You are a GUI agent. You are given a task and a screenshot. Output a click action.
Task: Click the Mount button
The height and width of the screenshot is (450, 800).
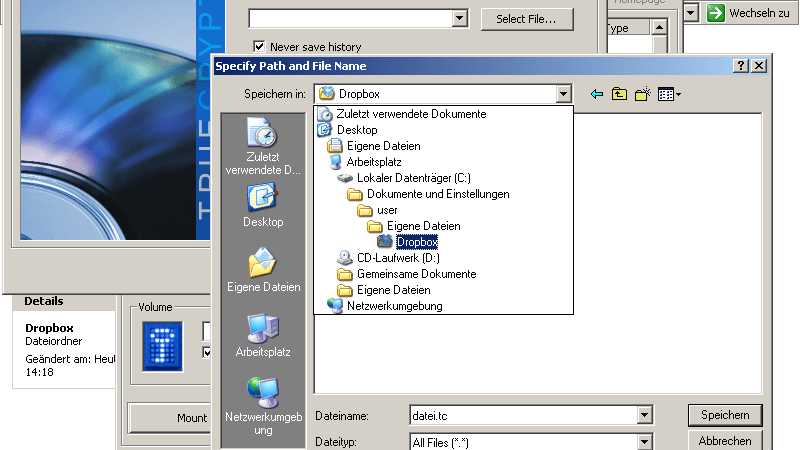169,418
